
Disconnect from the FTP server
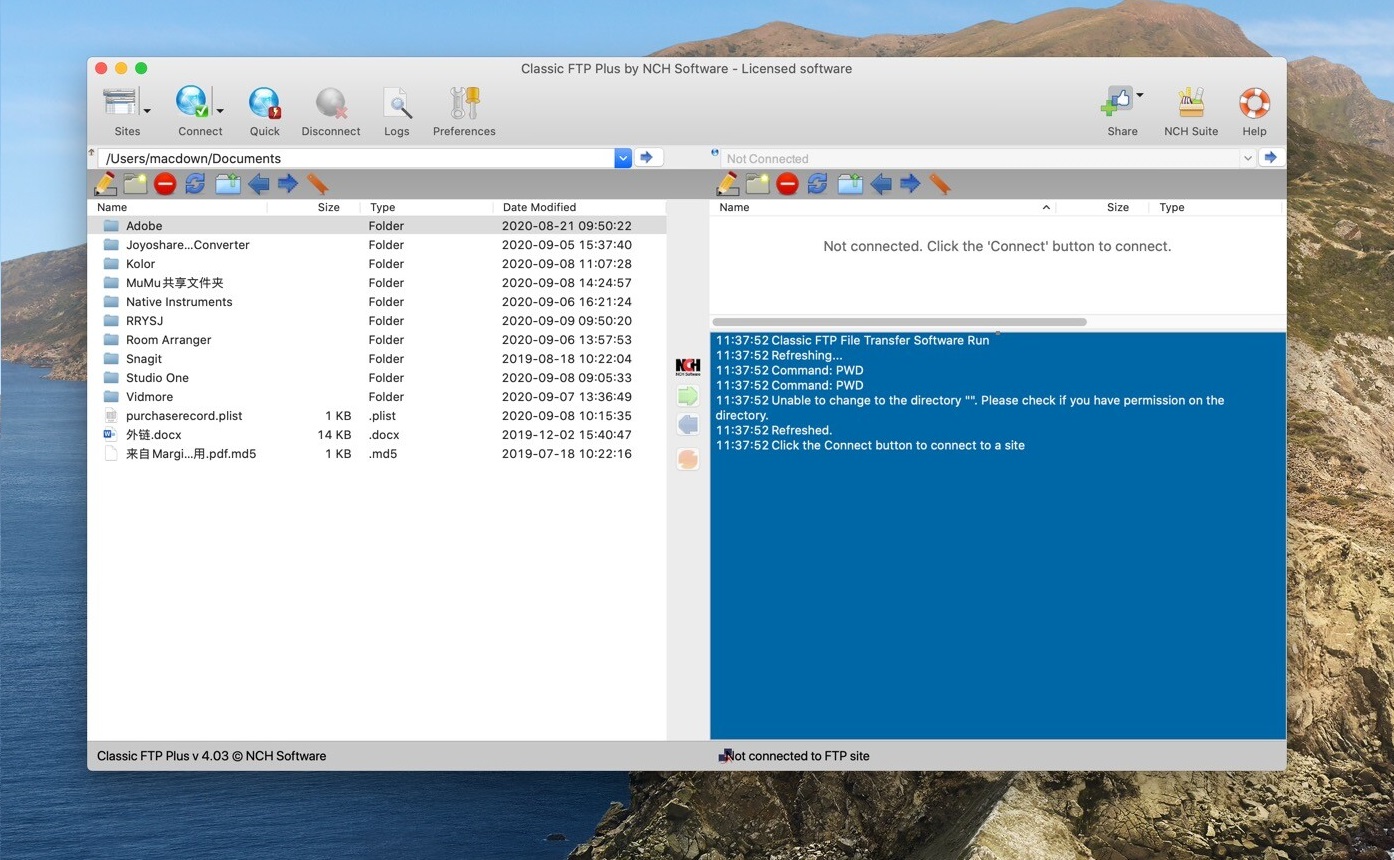coord(330,104)
